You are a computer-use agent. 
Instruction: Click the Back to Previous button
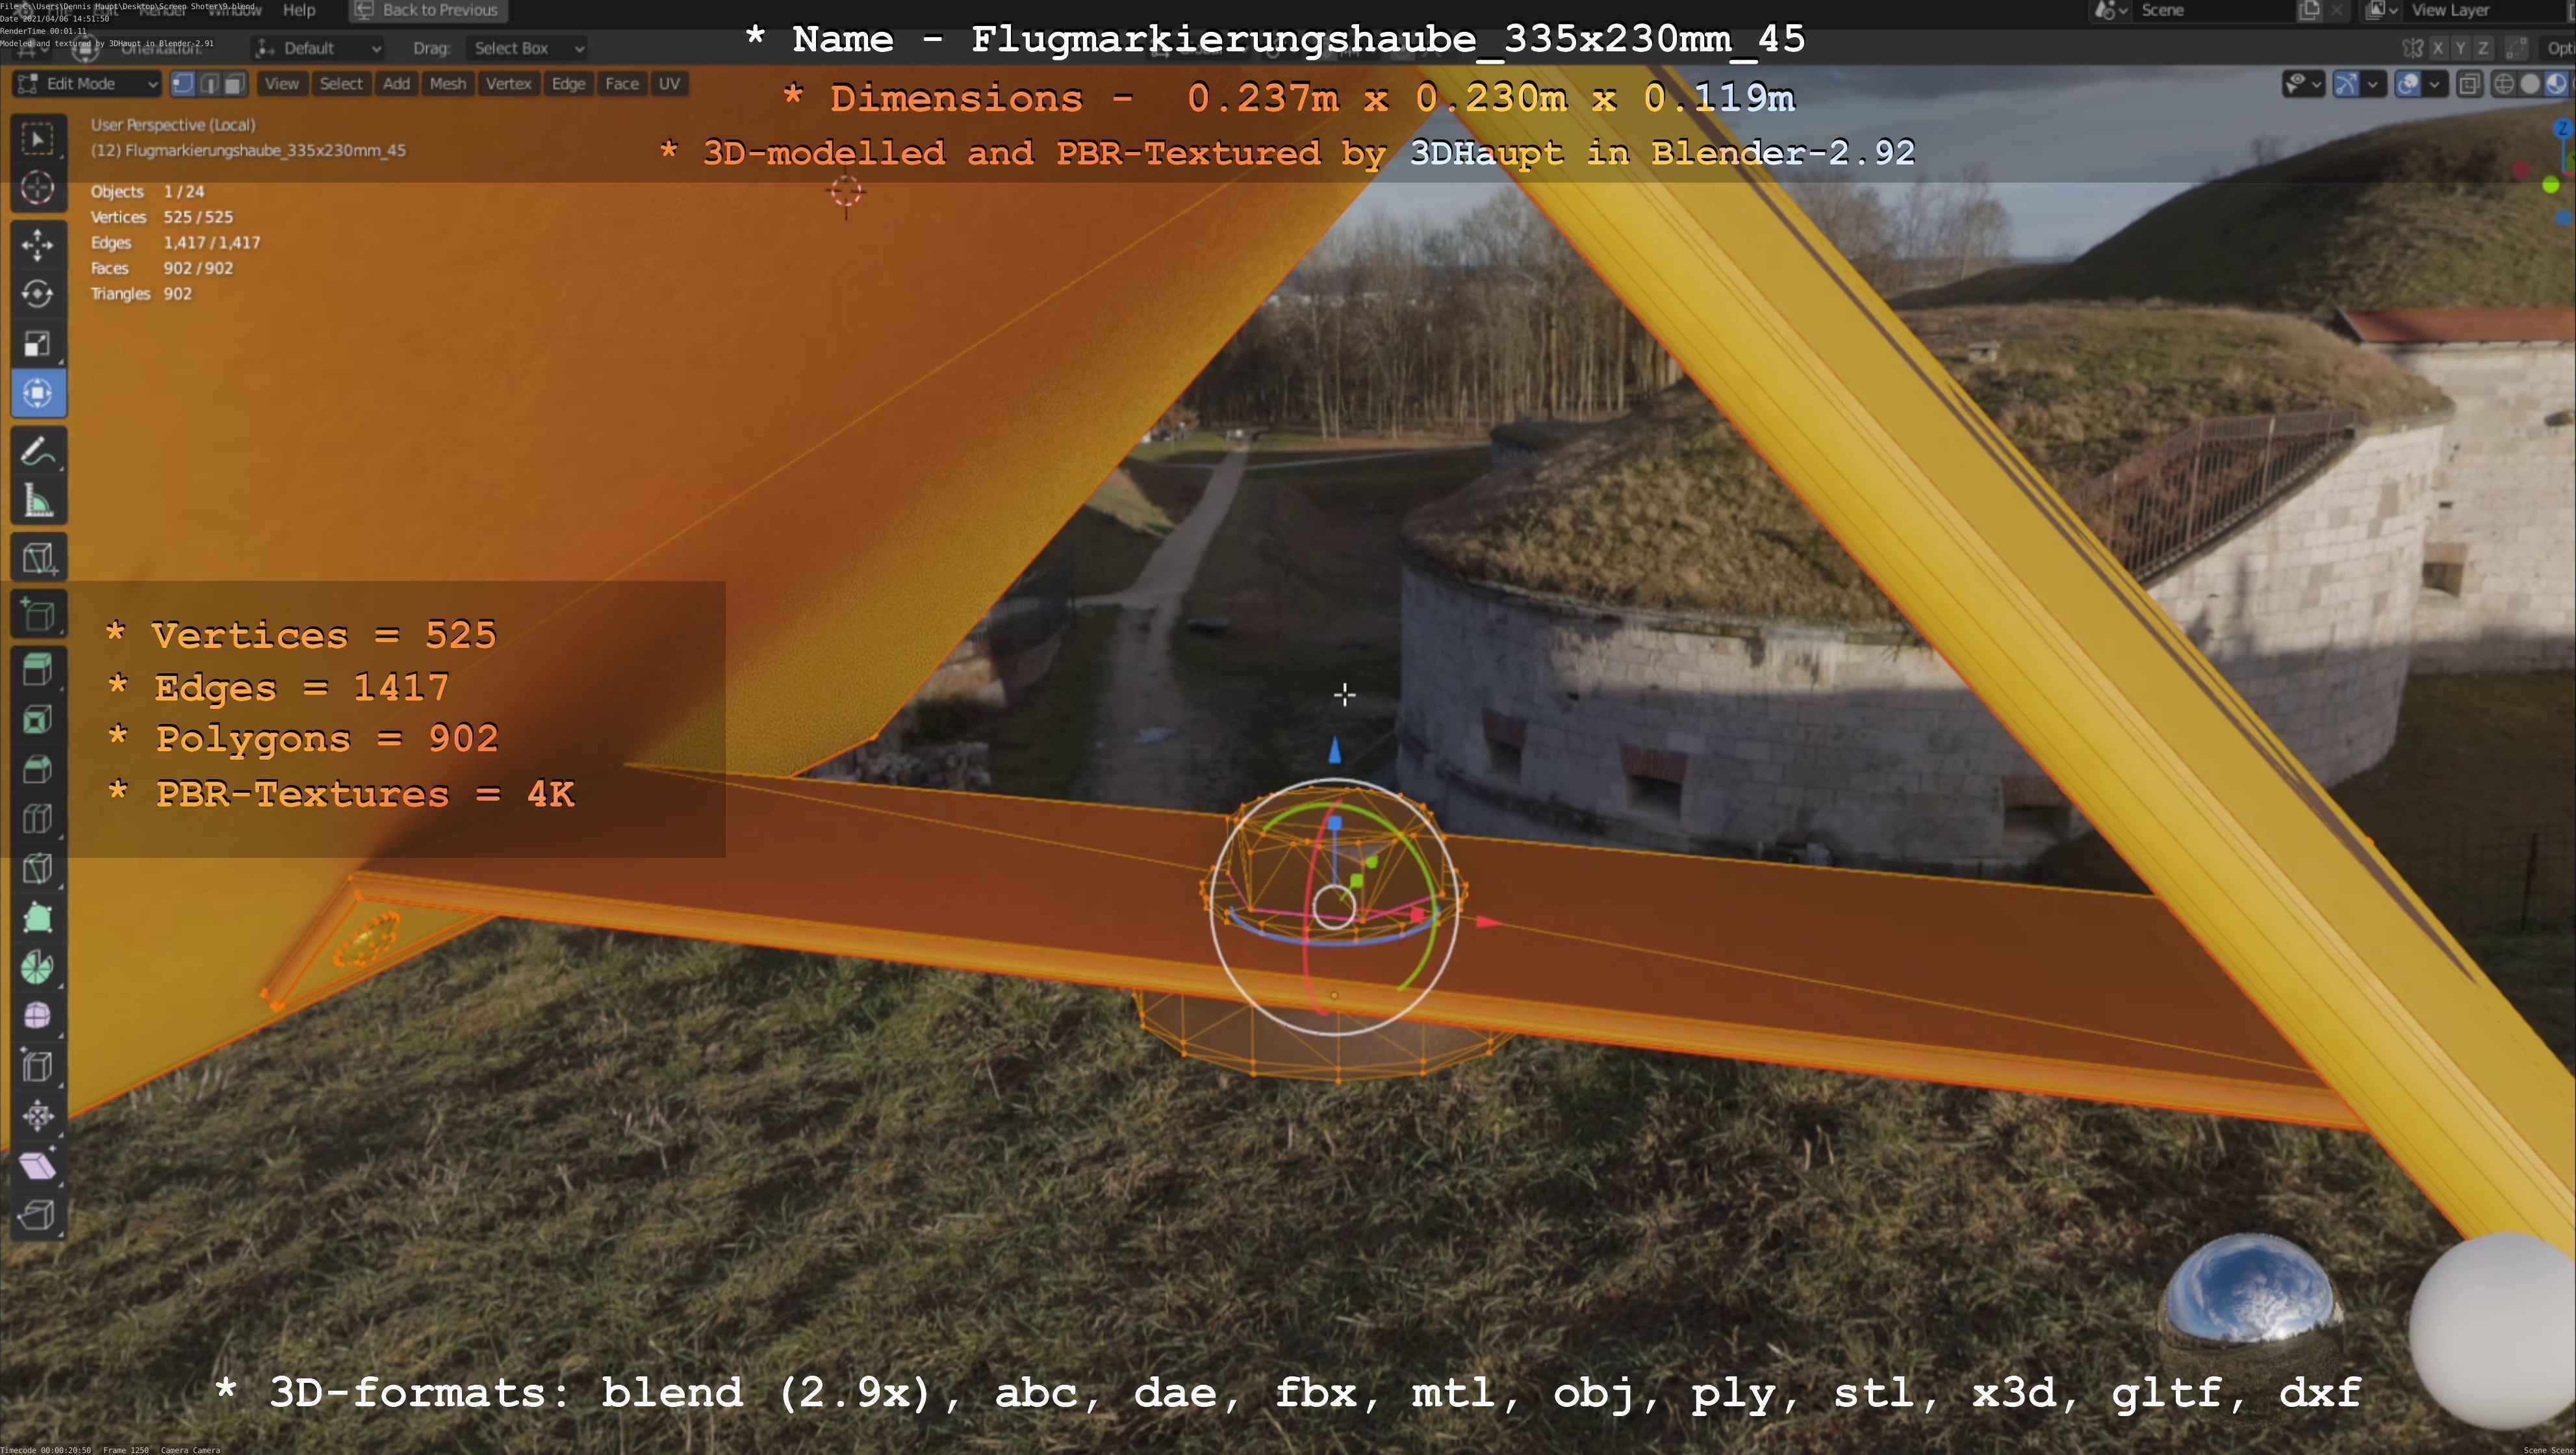[x=428, y=10]
